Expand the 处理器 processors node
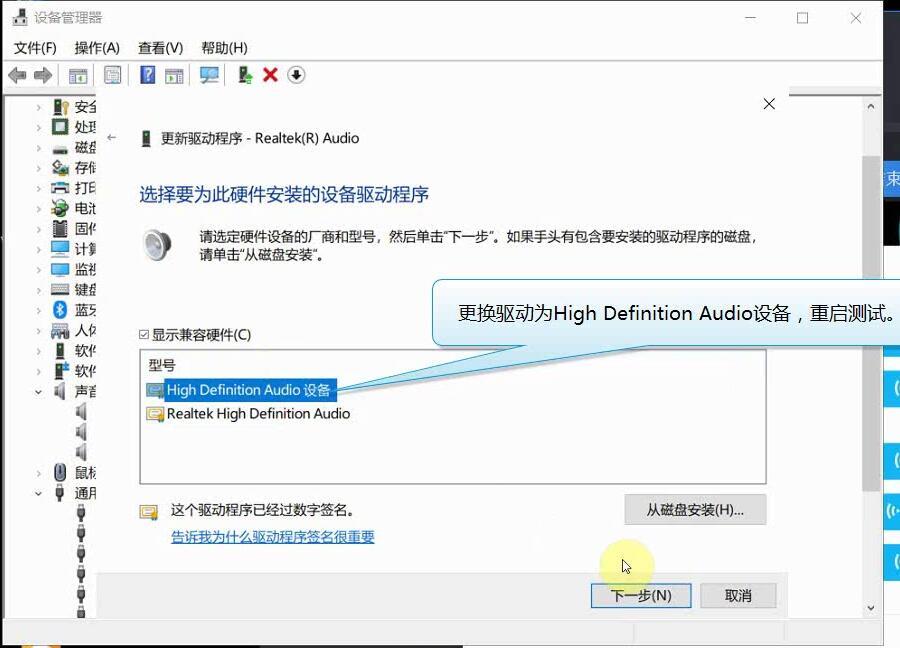Image resolution: width=900 pixels, height=648 pixels. [38, 127]
